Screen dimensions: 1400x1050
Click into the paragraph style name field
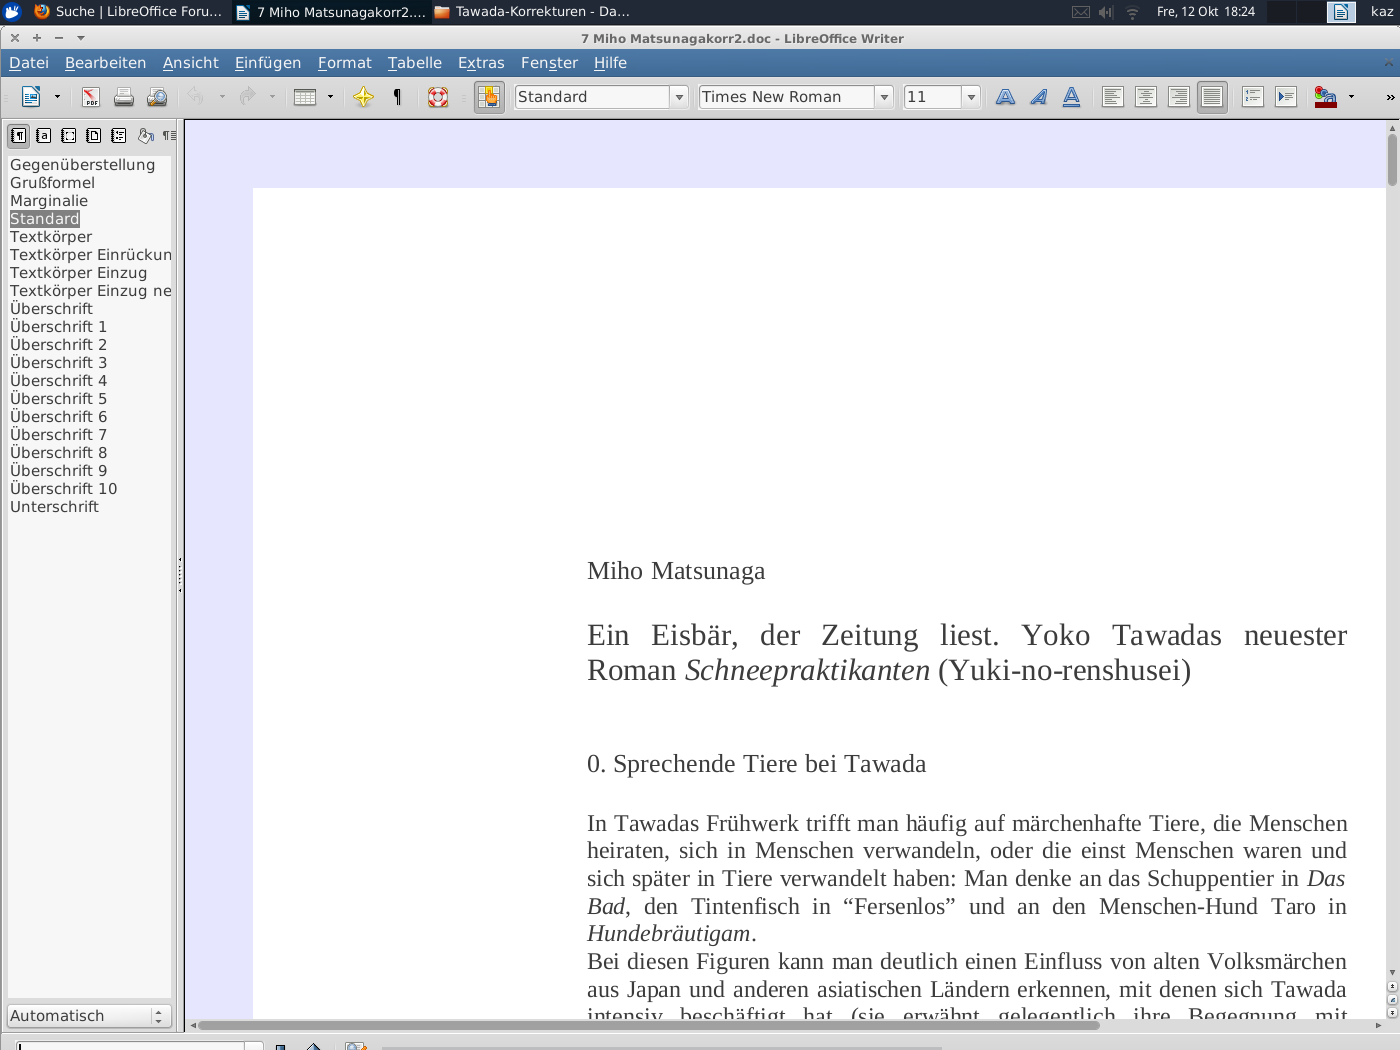[x=592, y=97]
